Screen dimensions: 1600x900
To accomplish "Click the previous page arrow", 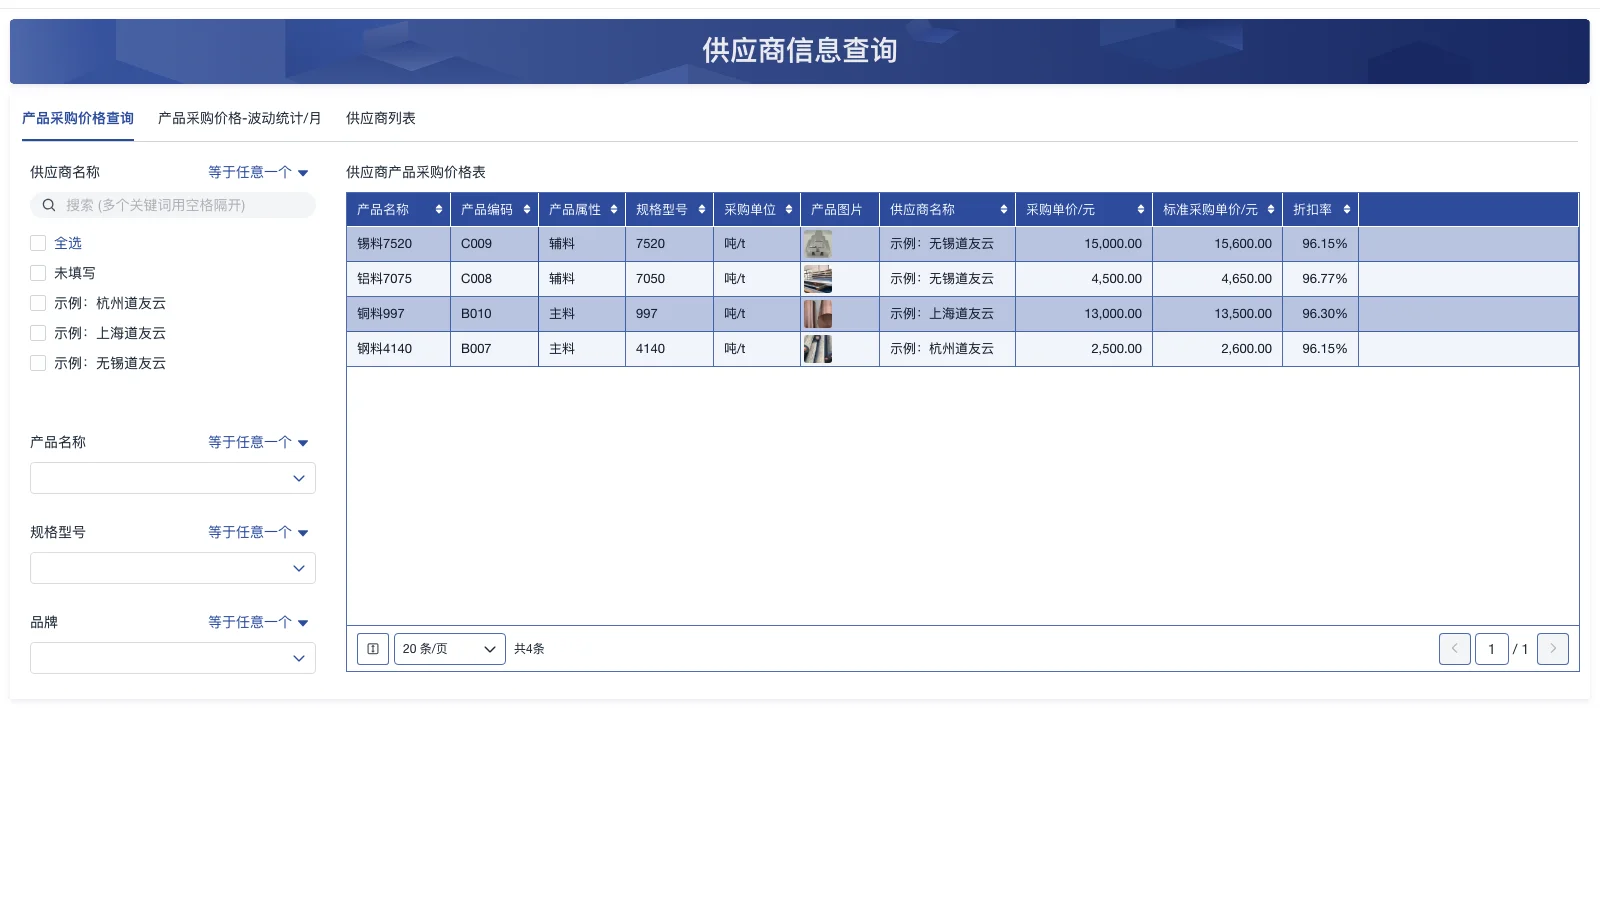I will (x=1454, y=648).
